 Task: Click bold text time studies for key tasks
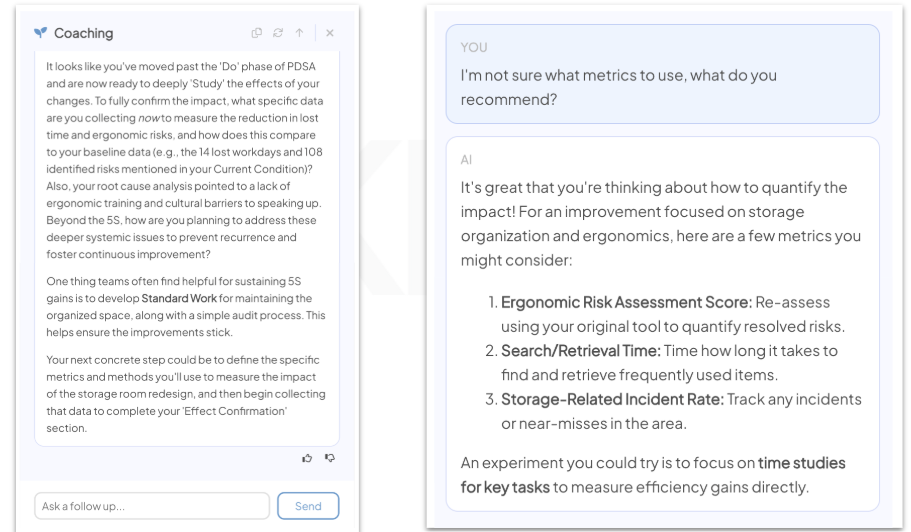[x=653, y=475]
